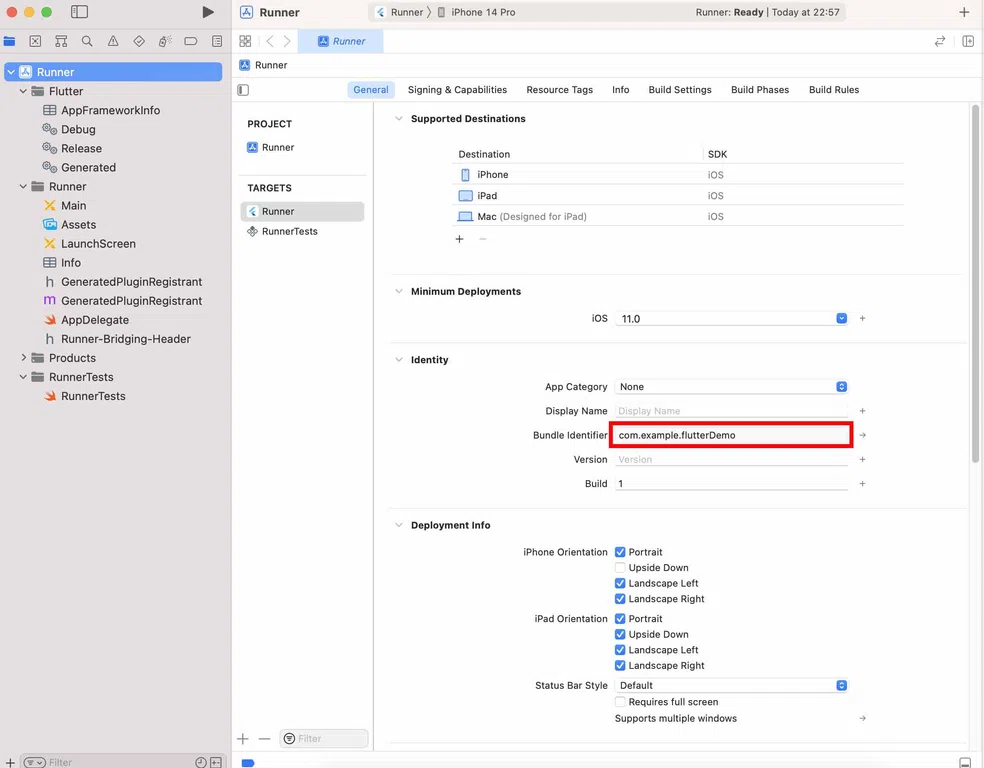
Task: Switch to the Build Rules tab
Action: [834, 90]
